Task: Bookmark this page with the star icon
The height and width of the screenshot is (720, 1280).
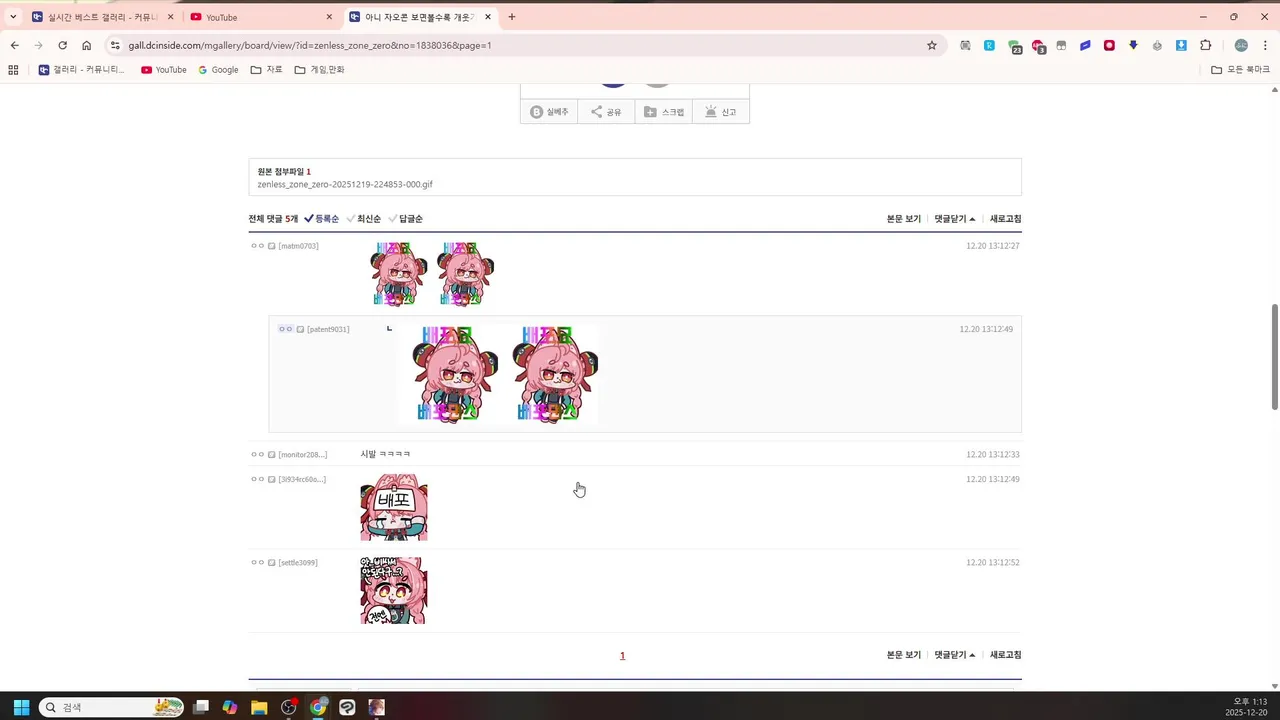Action: 932,45
